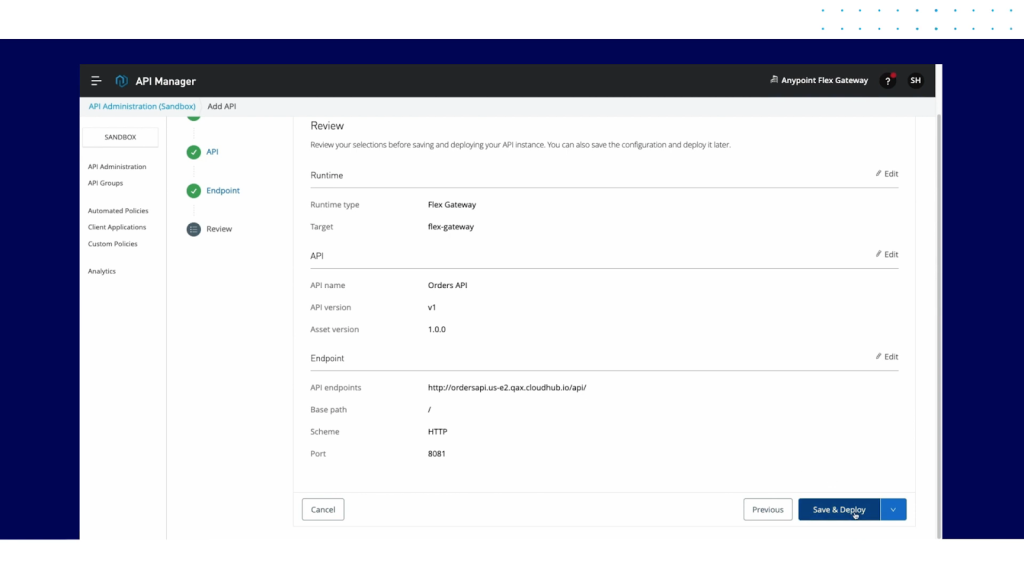The image size is (1024, 576).
Task: Click the green Endpoint step checkmark icon
Action: pos(194,191)
